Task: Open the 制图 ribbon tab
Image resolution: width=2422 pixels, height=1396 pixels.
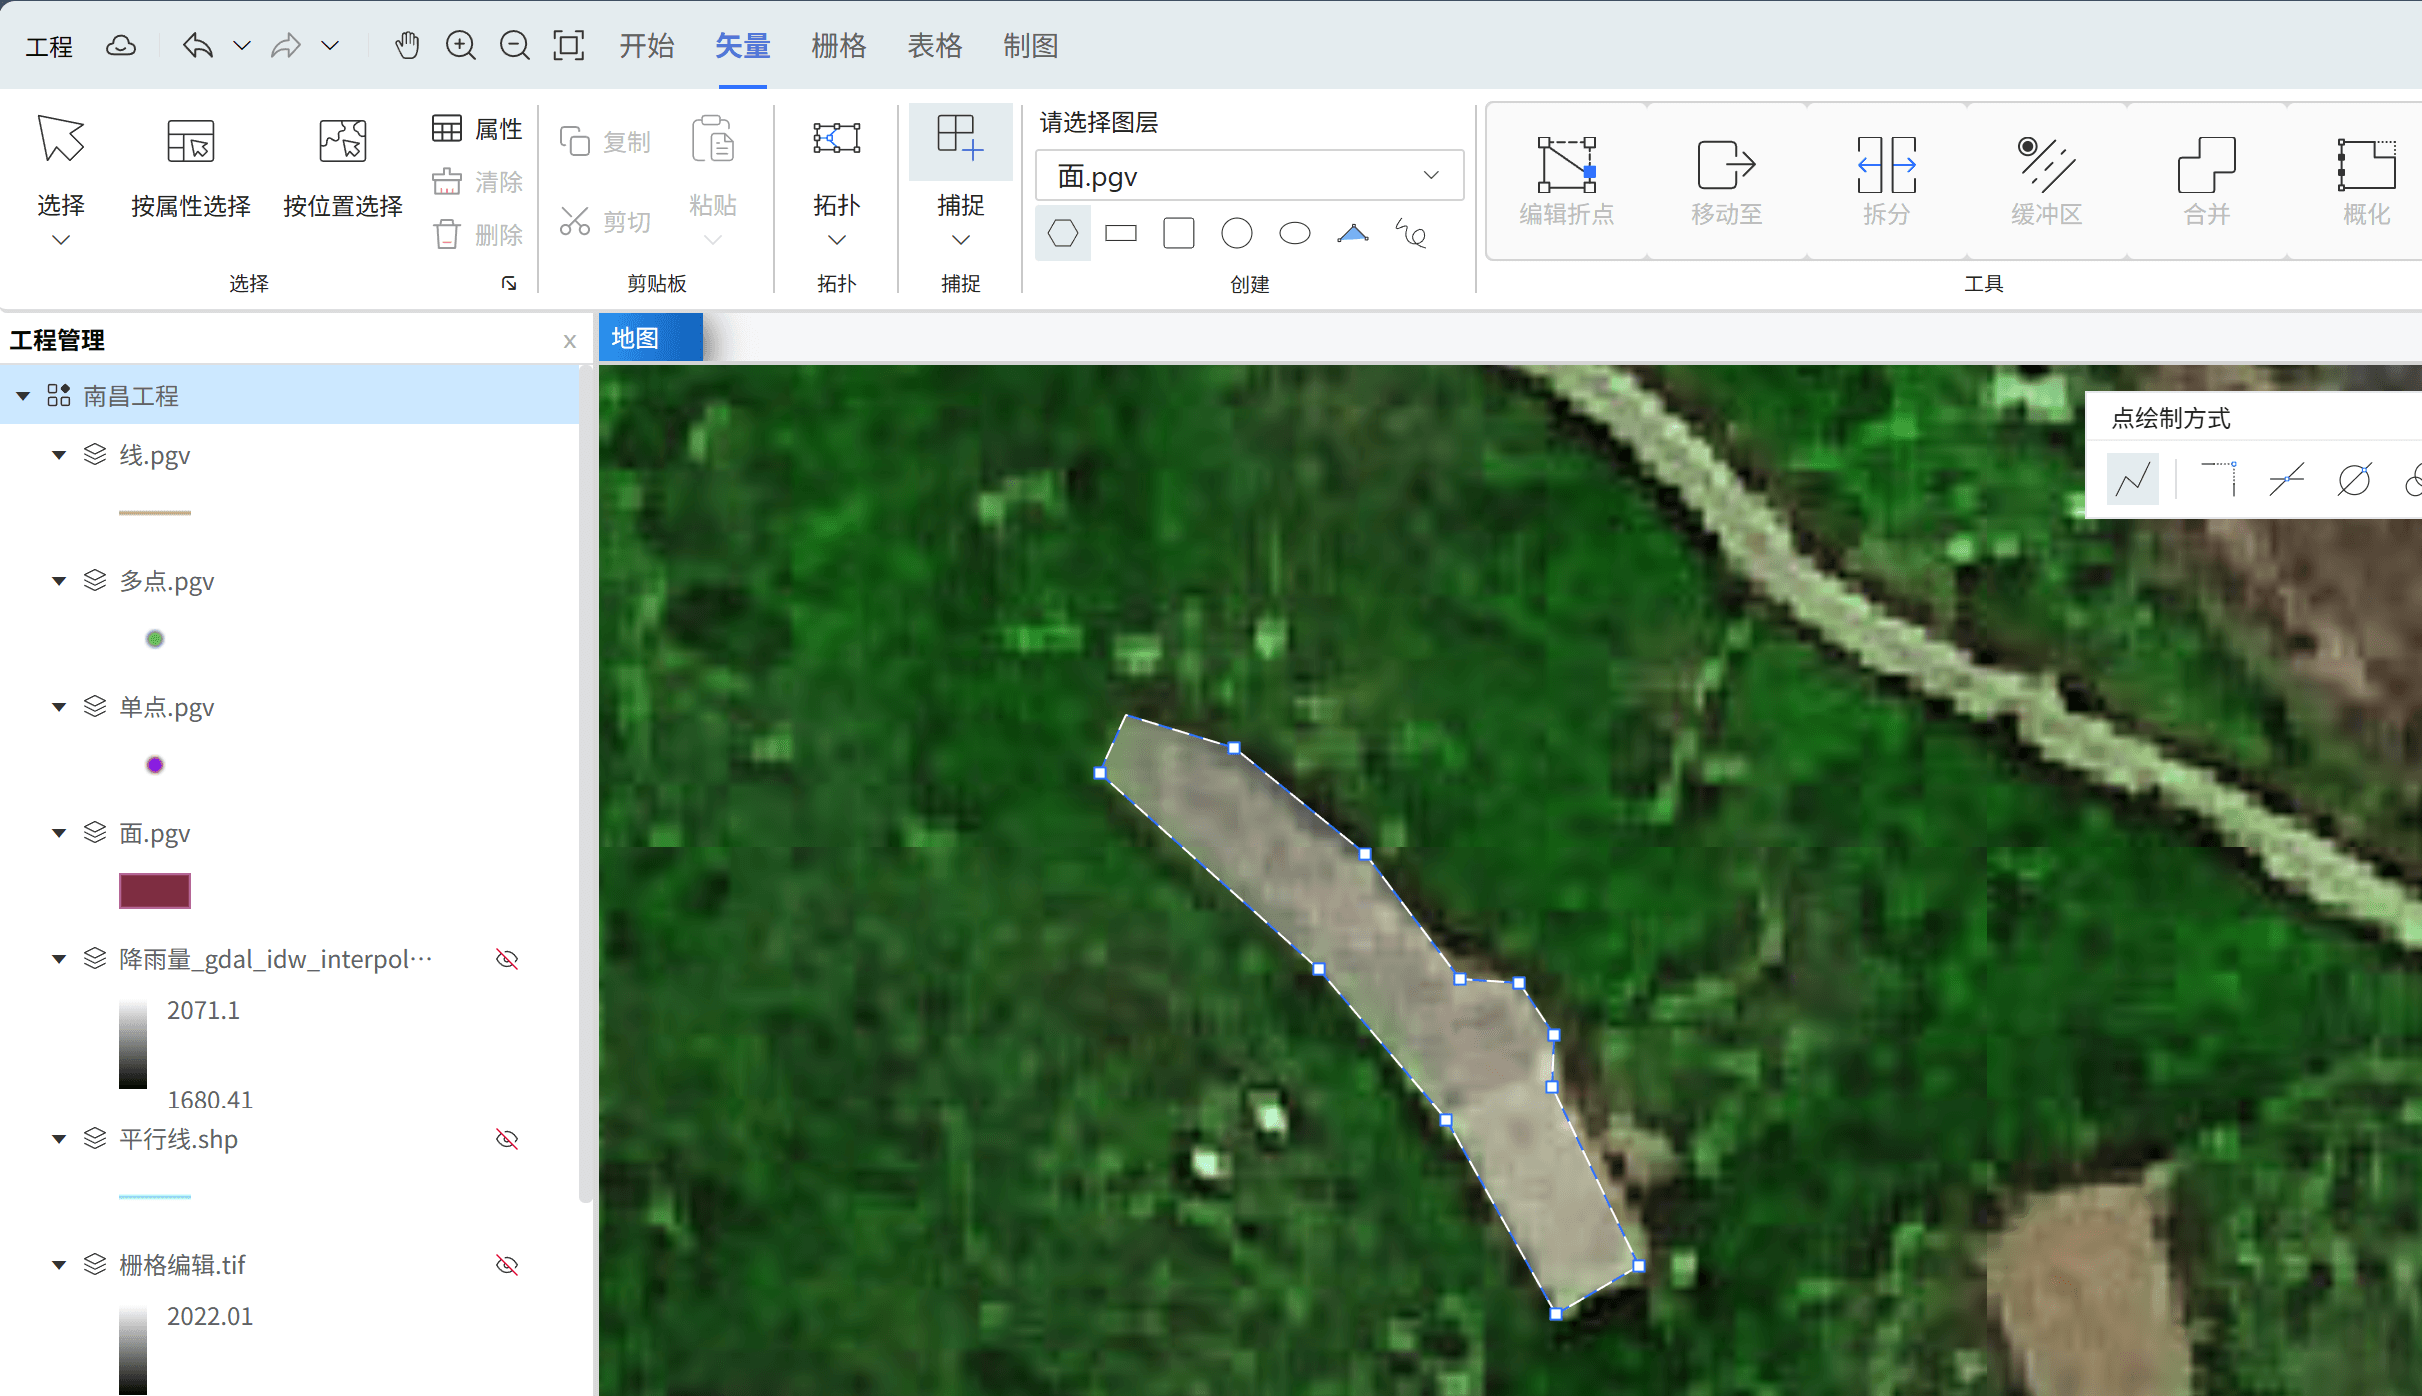Action: click(1030, 46)
